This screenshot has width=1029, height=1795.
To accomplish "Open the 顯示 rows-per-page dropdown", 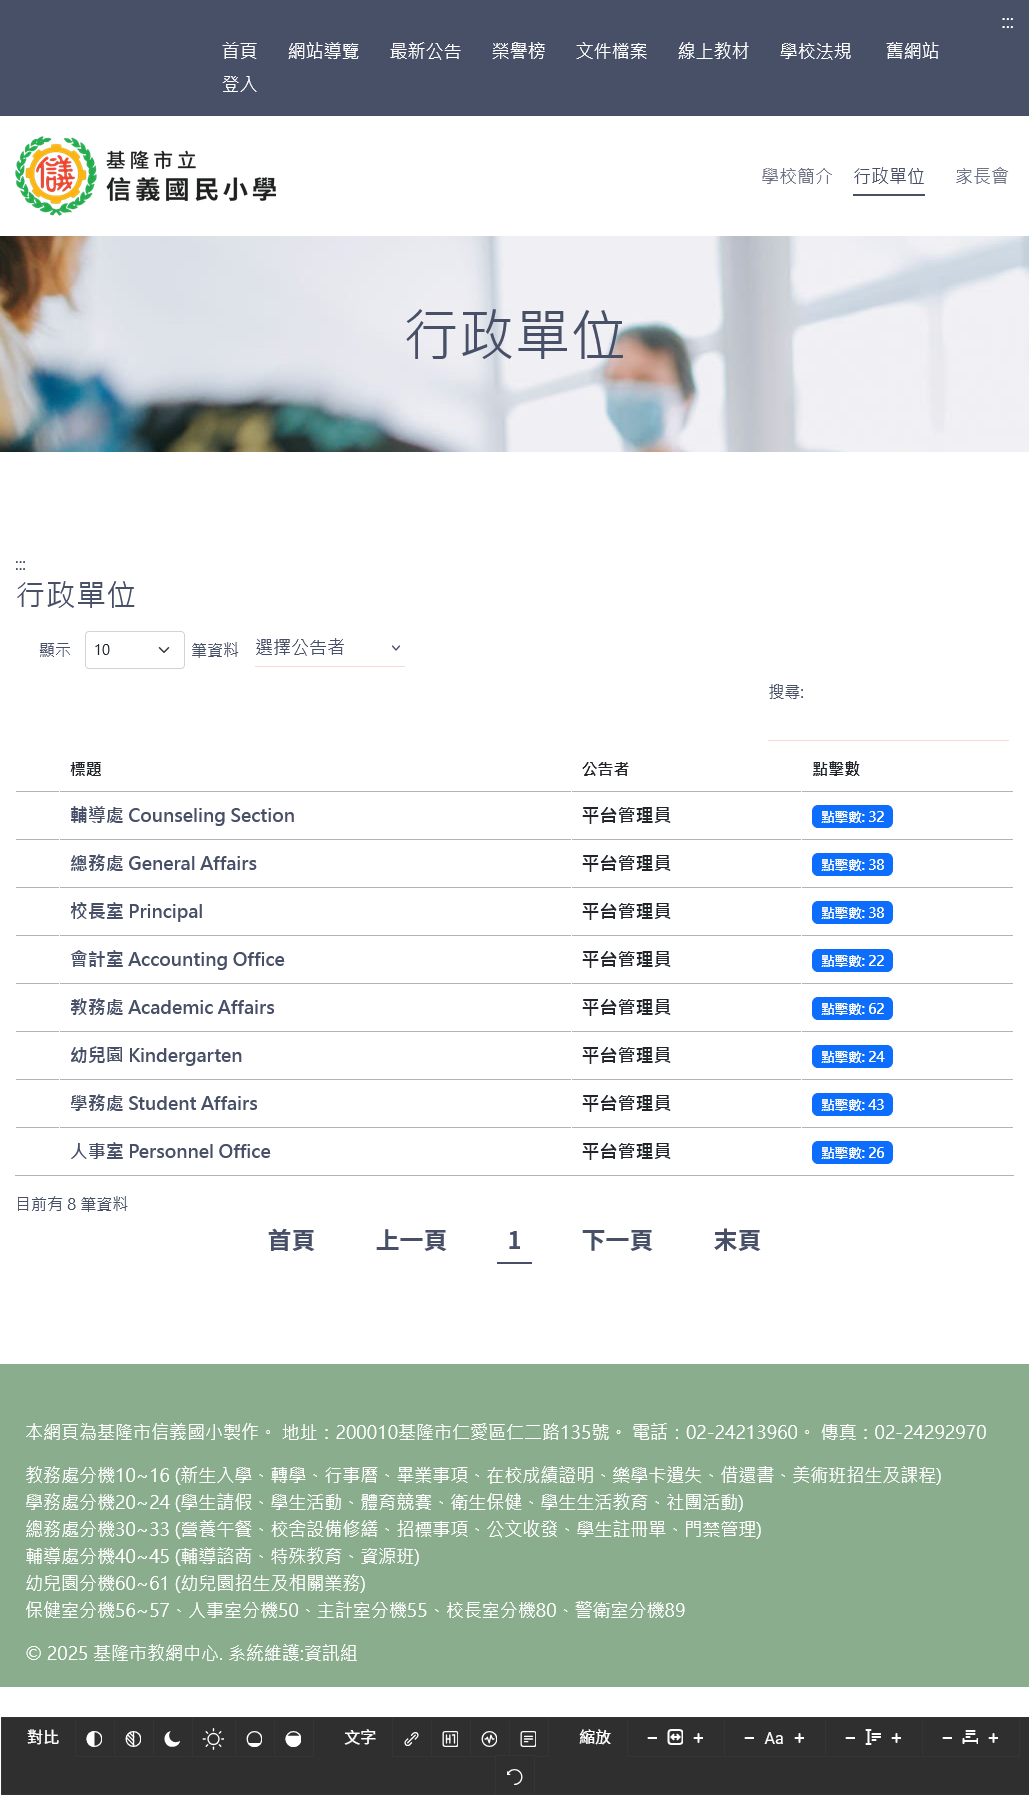I will [x=135, y=650].
